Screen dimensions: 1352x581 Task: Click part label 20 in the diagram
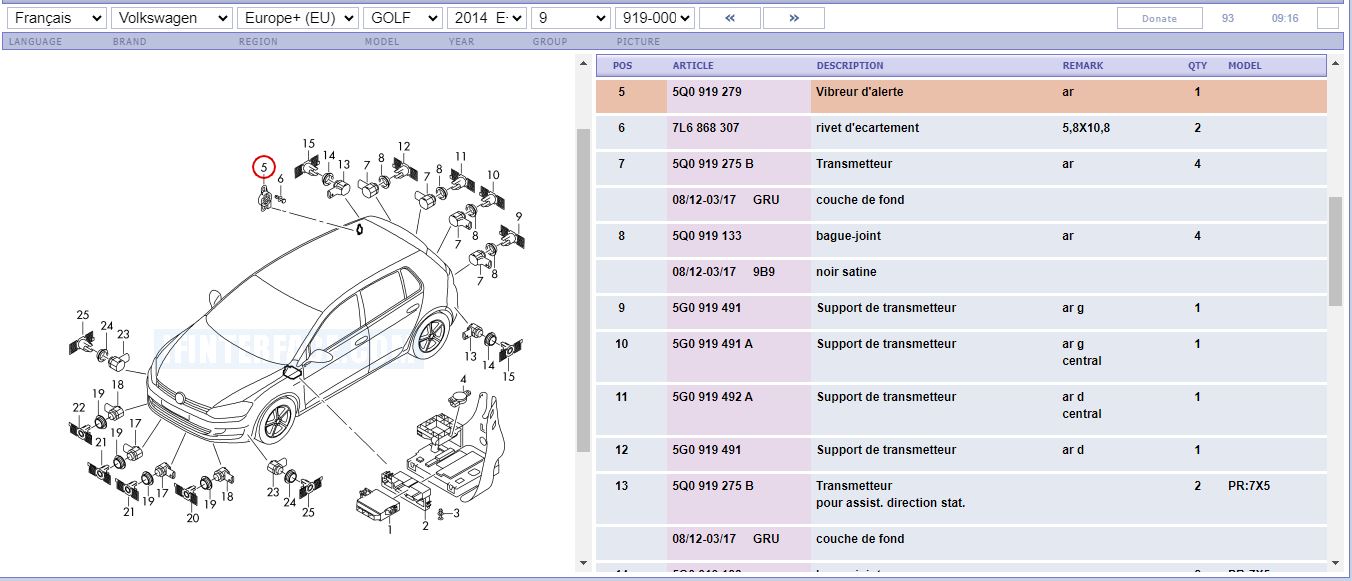coord(193,518)
